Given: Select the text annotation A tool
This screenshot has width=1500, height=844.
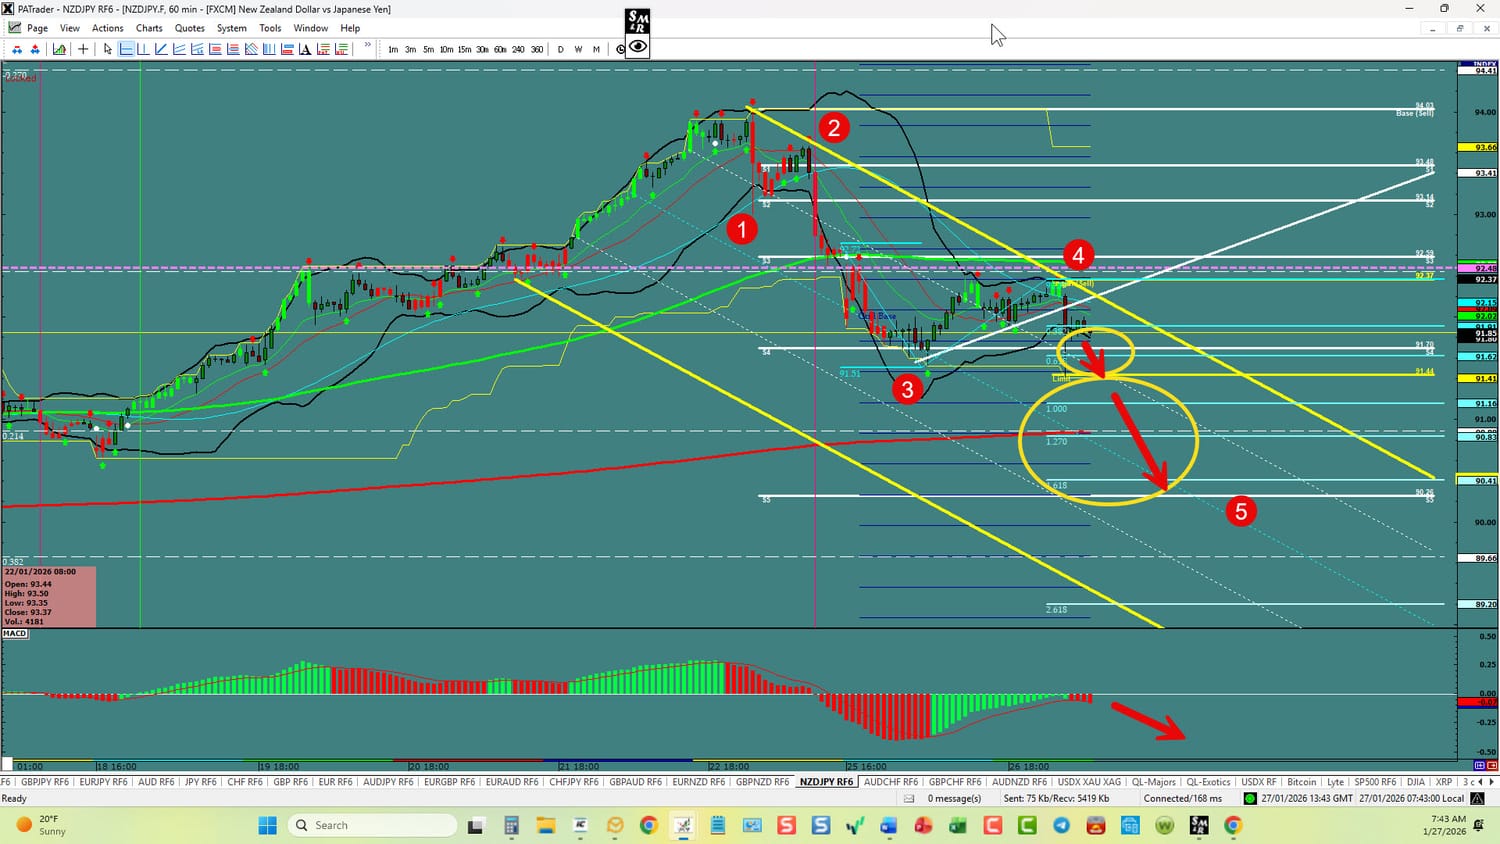Looking at the screenshot, I should [x=305, y=49].
